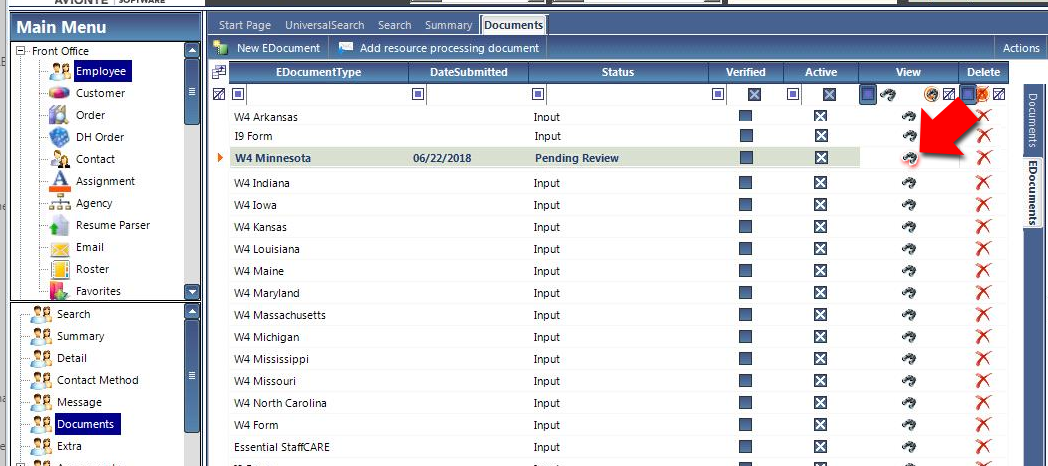The height and width of the screenshot is (466, 1048).
Task: Delete the W4 Louisiana document with red X
Action: coord(983,249)
